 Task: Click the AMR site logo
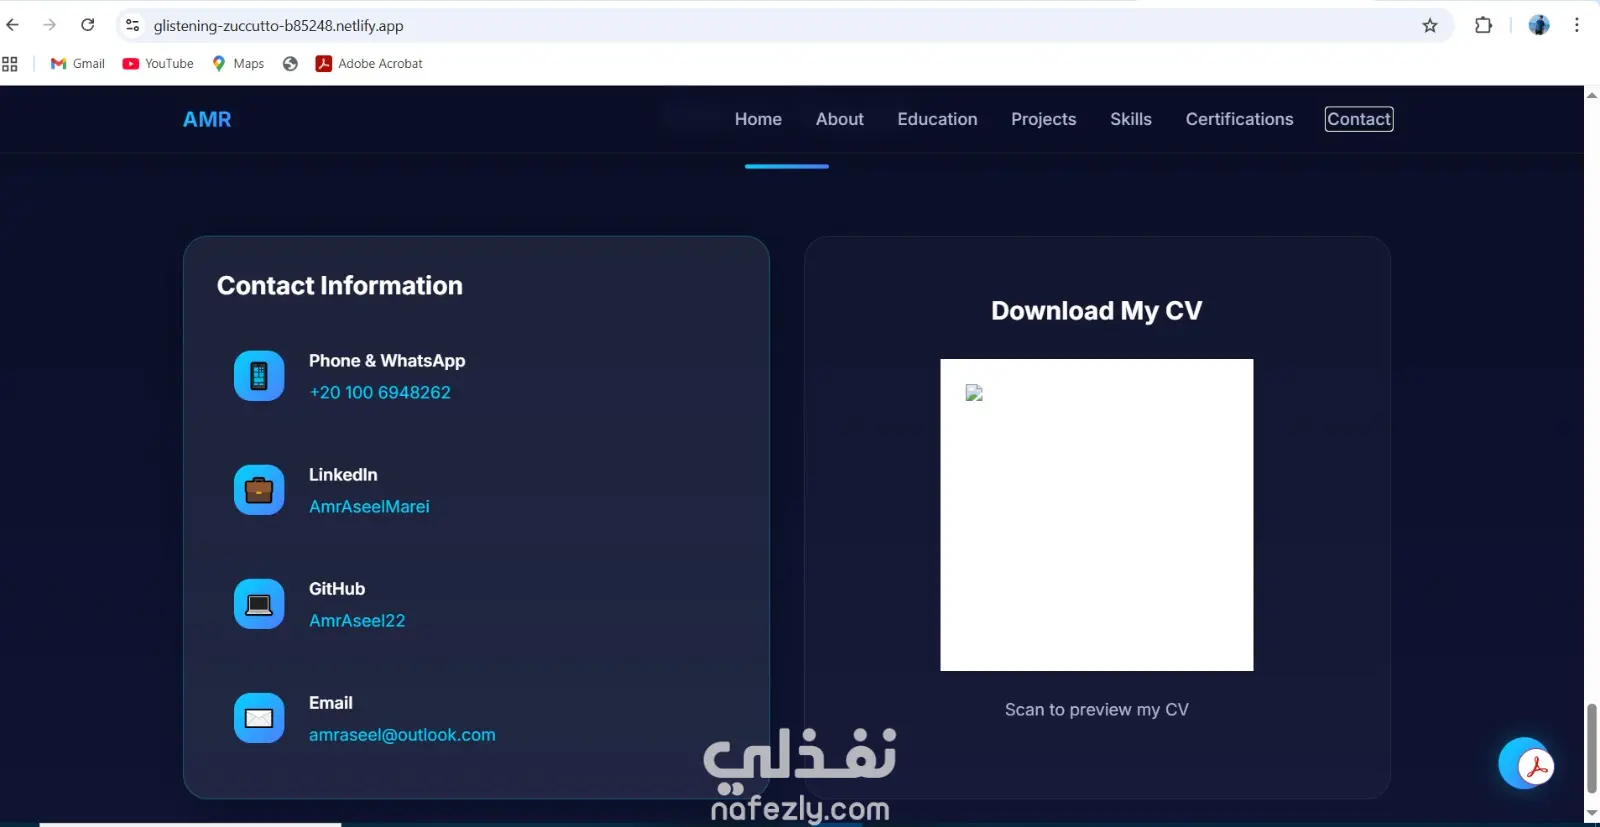(x=207, y=119)
